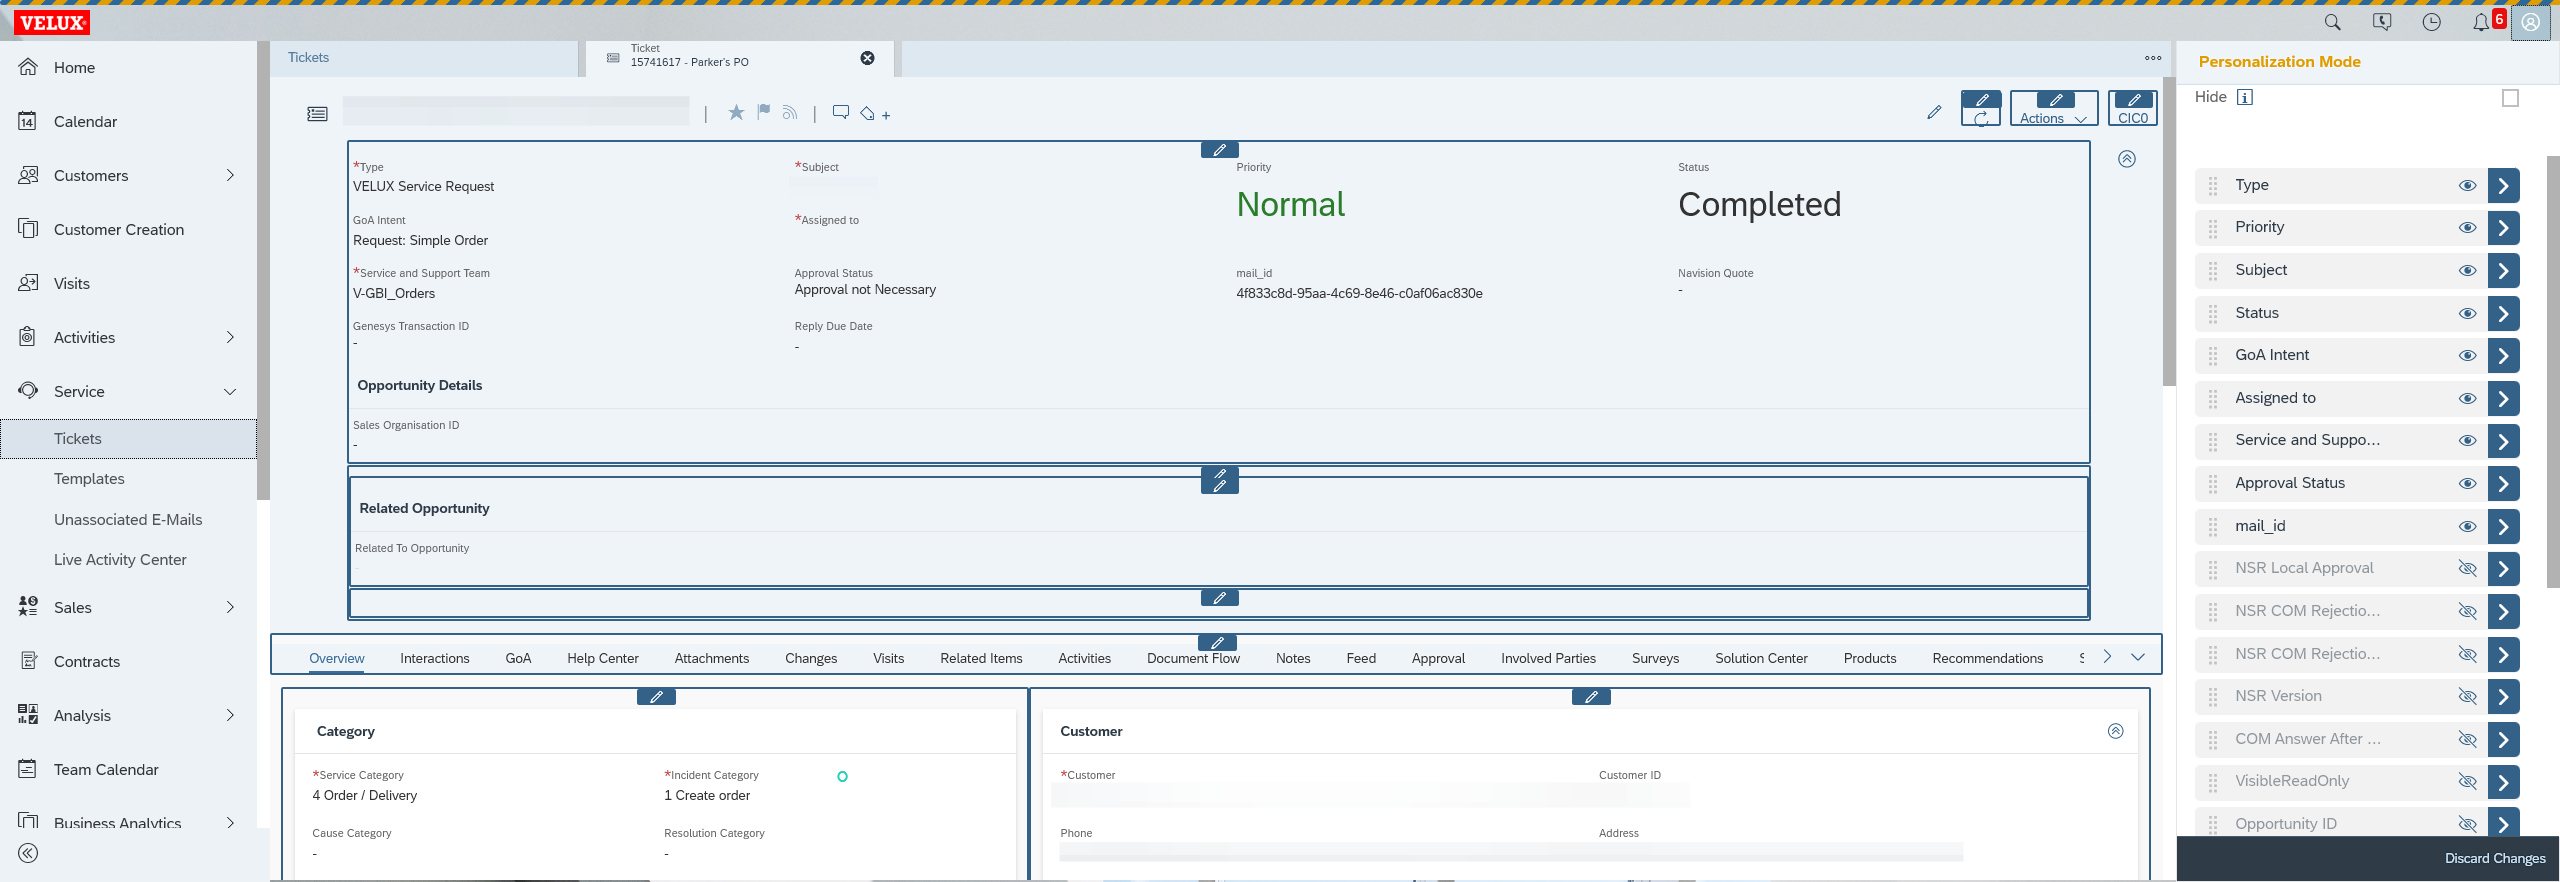
Task: Open Live Activity Center in sidebar
Action: coord(120,560)
